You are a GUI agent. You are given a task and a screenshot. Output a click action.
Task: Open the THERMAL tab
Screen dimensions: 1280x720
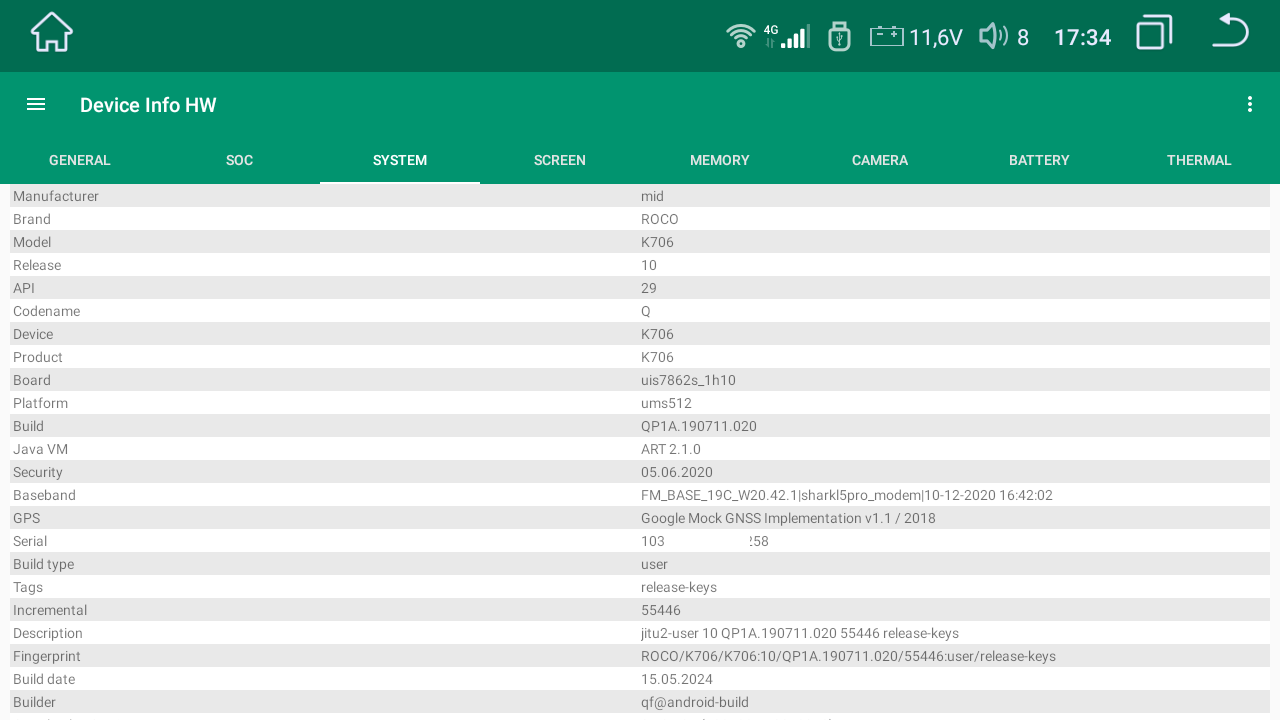pyautogui.click(x=1200, y=160)
